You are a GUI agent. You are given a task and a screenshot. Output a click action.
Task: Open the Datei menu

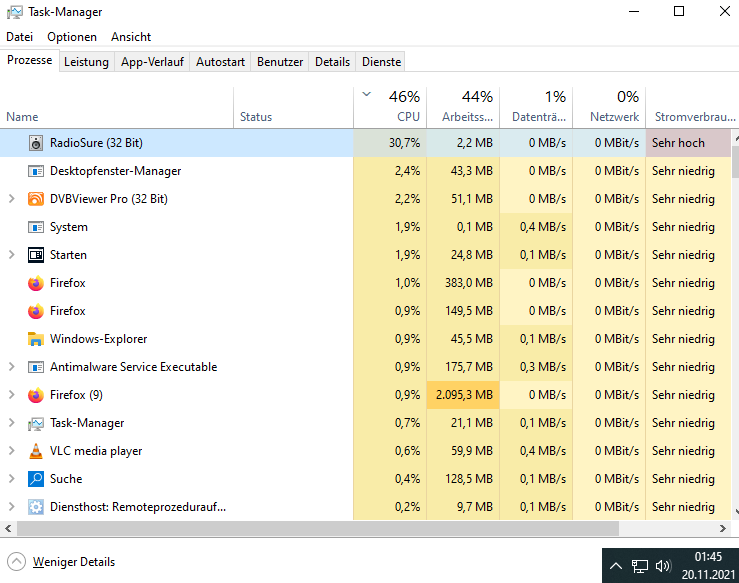tap(19, 37)
